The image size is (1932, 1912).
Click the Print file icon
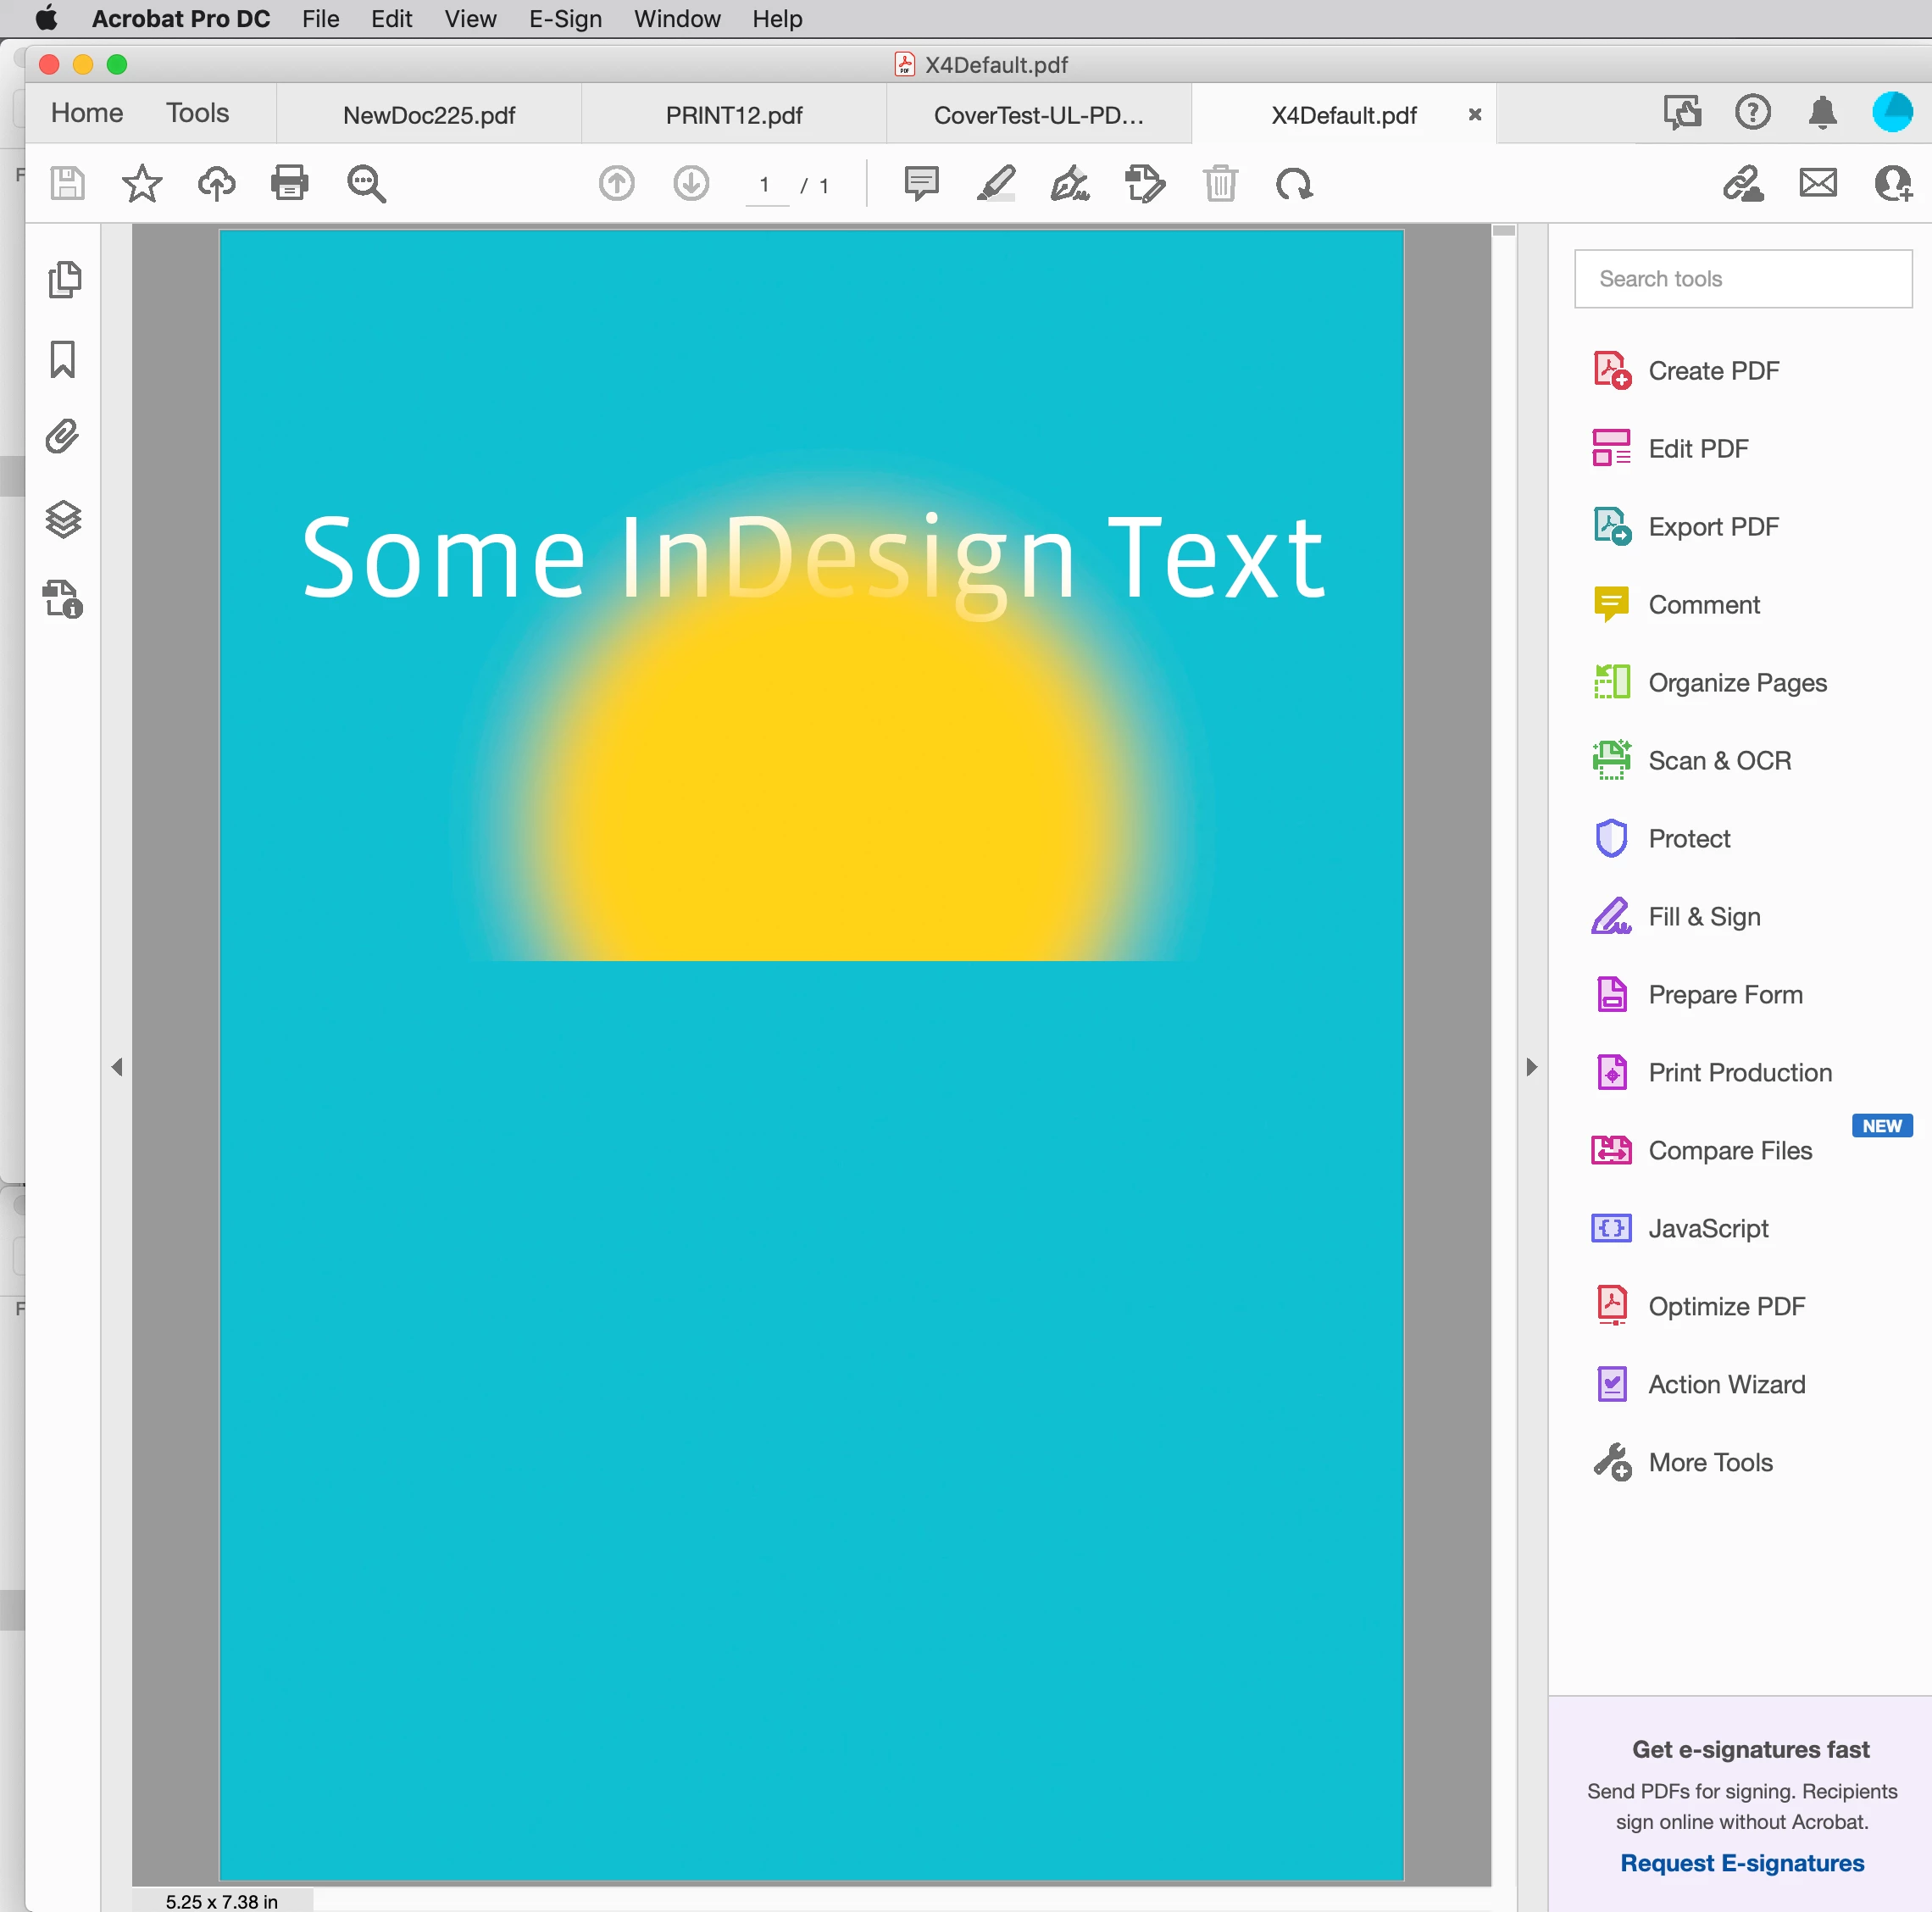[289, 184]
